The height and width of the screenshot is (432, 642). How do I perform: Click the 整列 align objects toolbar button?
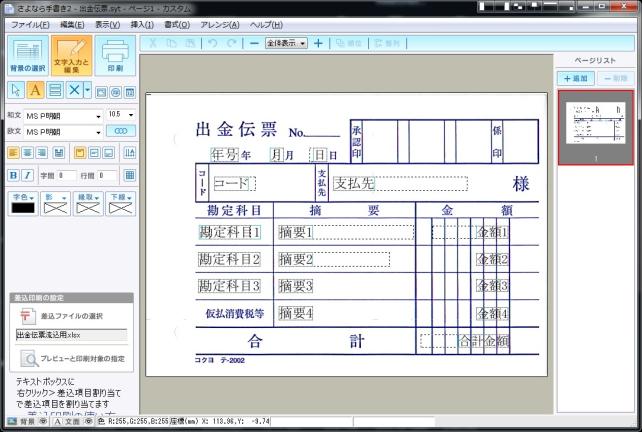387,43
